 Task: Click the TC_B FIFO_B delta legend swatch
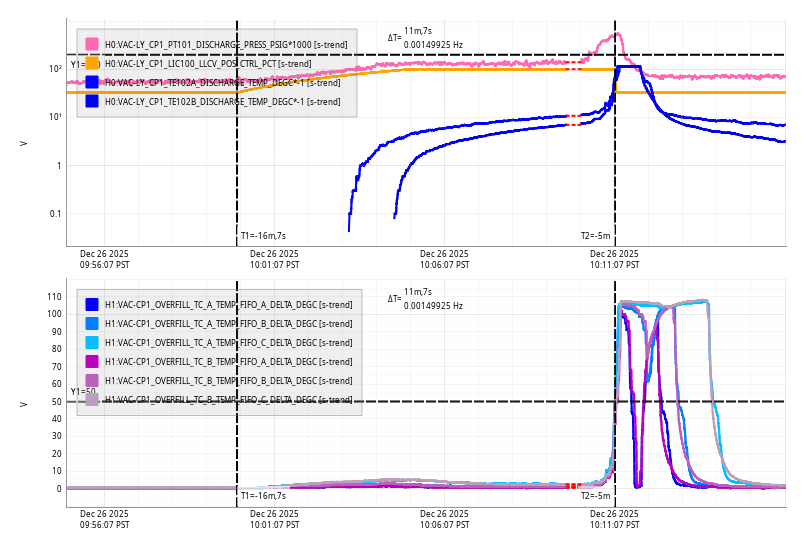[92, 381]
